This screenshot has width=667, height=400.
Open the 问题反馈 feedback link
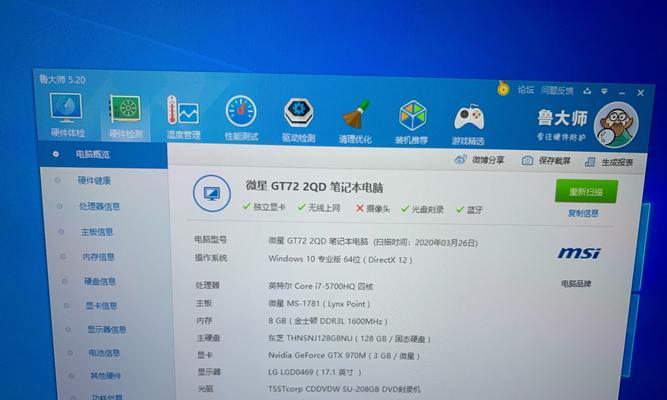coord(557,90)
